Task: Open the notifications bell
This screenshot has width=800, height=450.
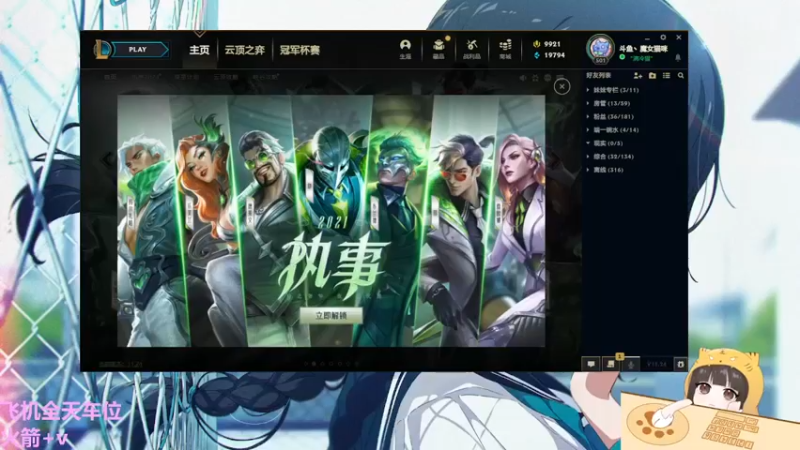Action: pyautogui.click(x=678, y=58)
